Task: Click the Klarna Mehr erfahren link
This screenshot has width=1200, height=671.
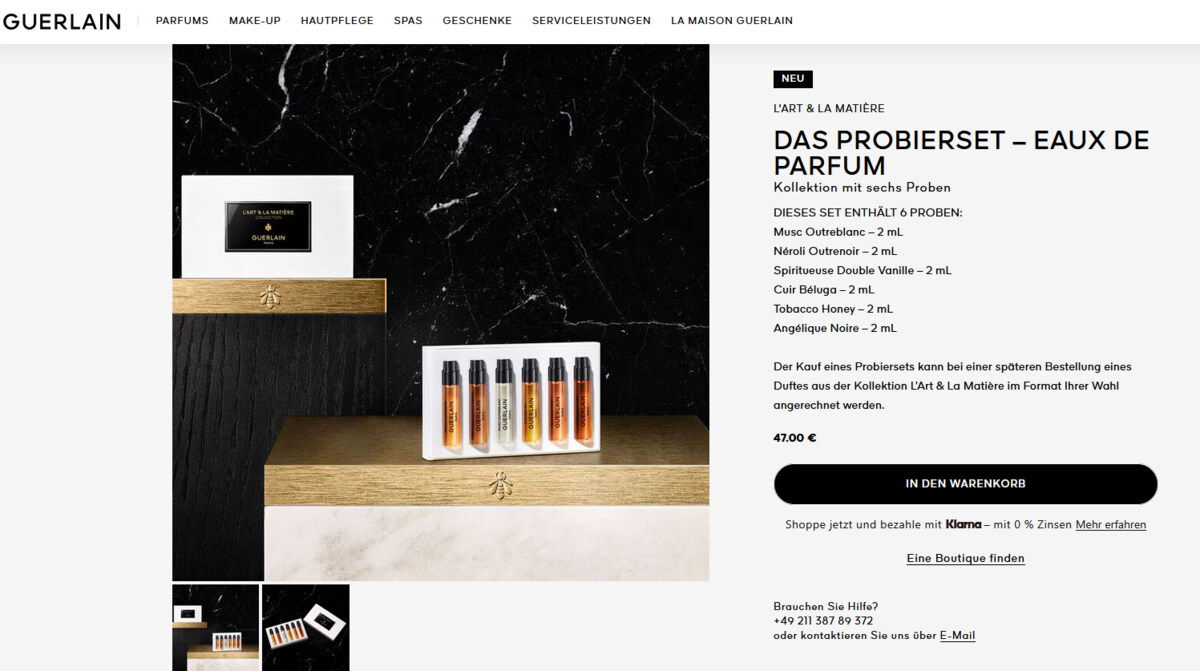Action: [1111, 525]
